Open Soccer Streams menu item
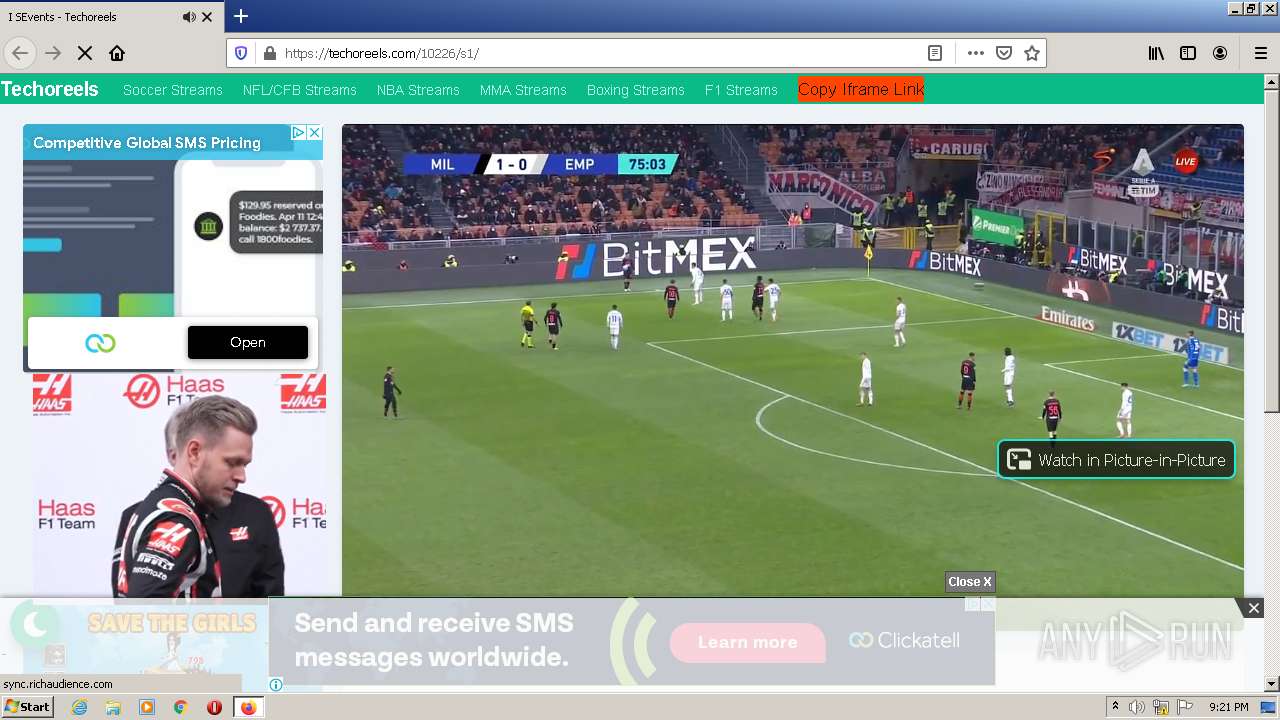 173,90
